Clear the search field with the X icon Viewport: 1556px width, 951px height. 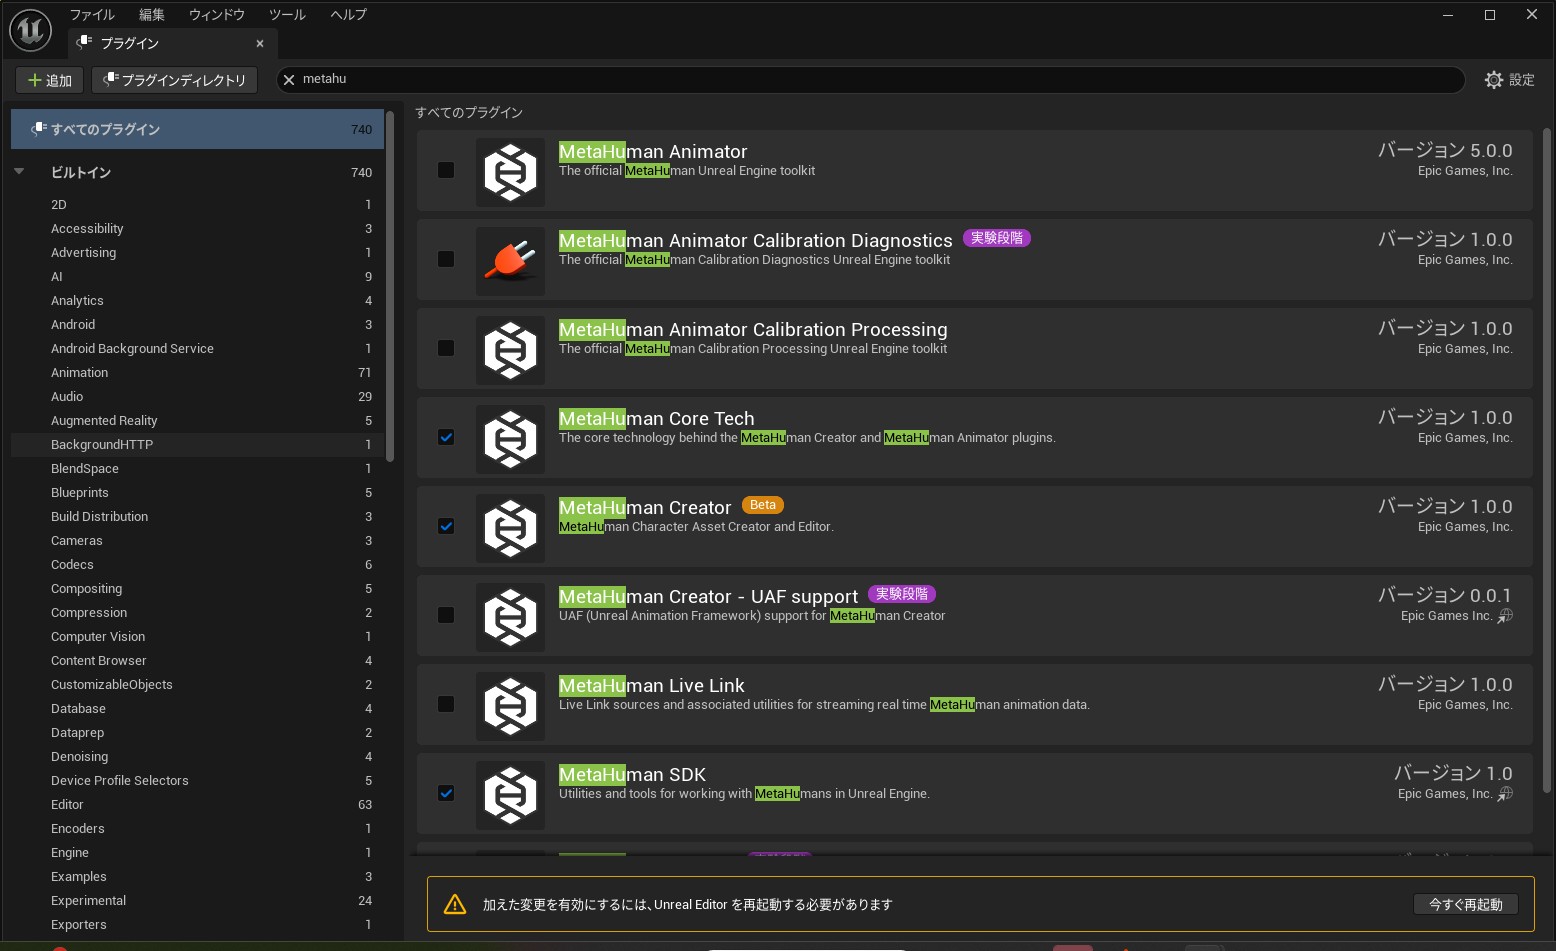pyautogui.click(x=289, y=80)
